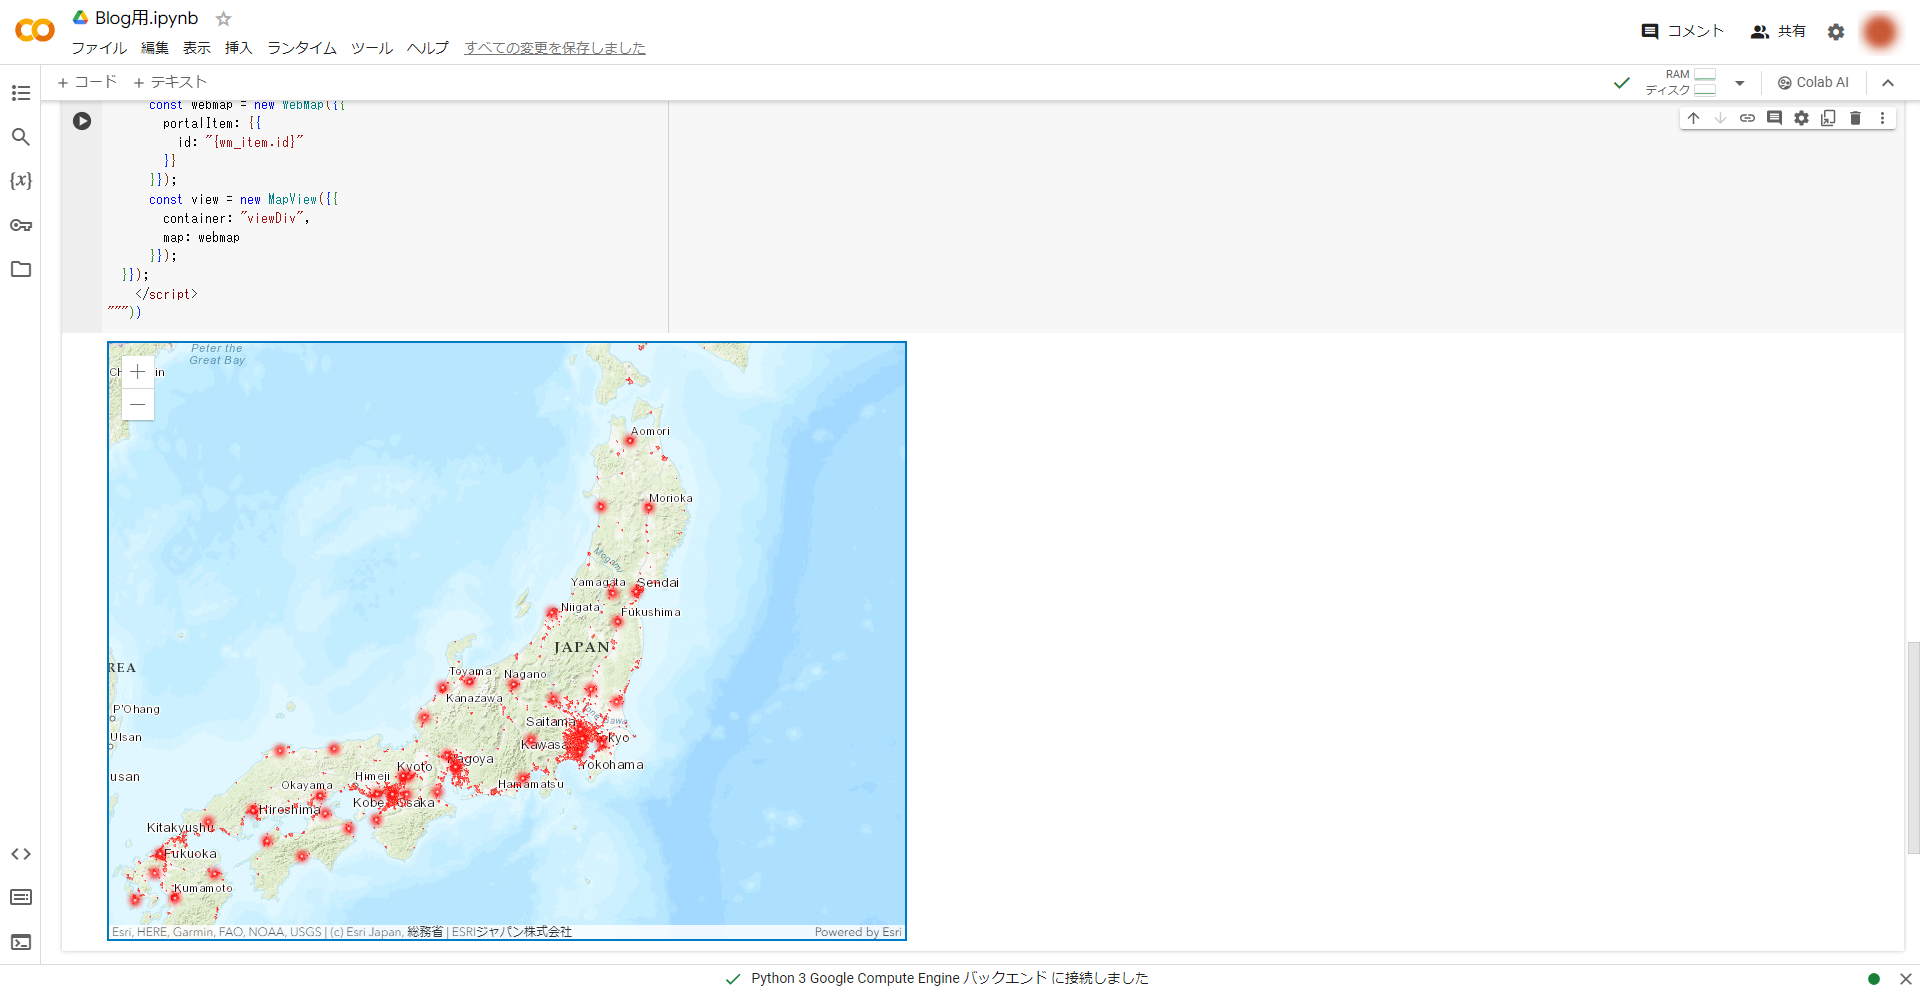
Task: Open the 表示 menu
Action: 197,48
